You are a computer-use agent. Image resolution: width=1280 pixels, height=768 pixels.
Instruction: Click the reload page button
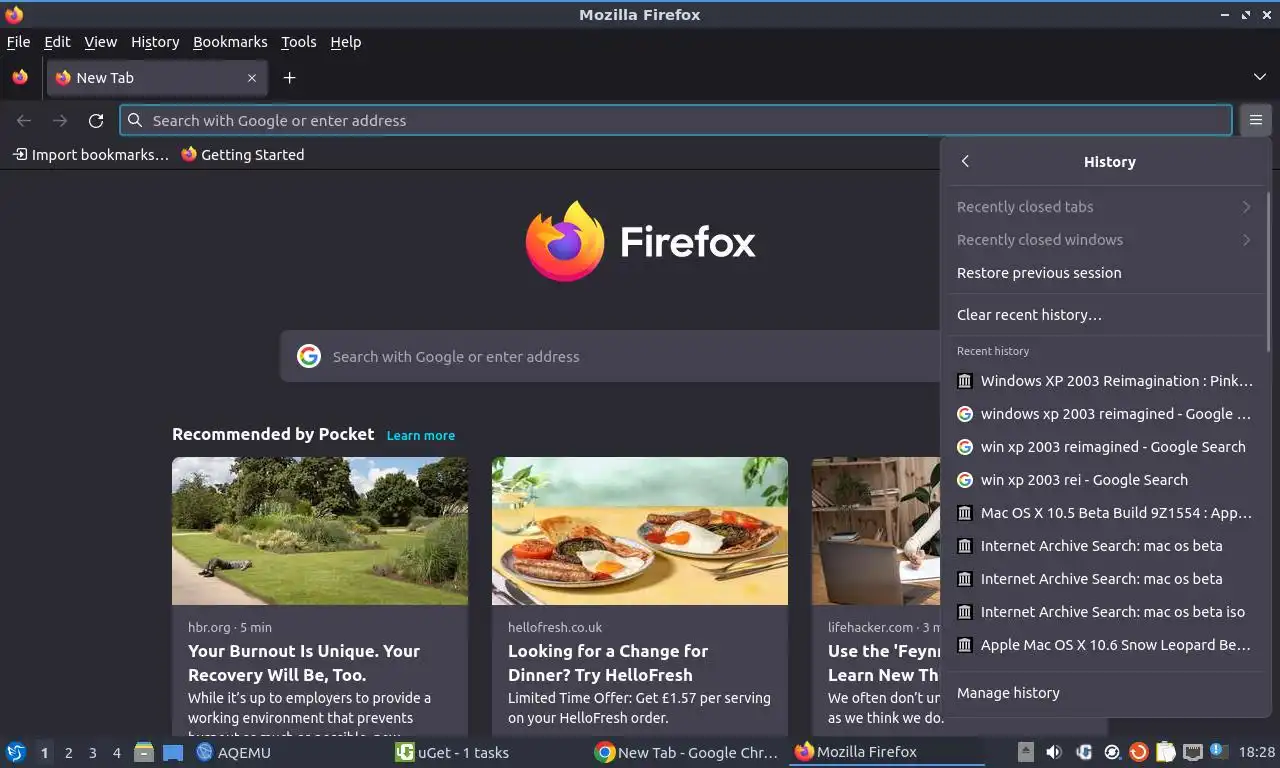coord(96,120)
